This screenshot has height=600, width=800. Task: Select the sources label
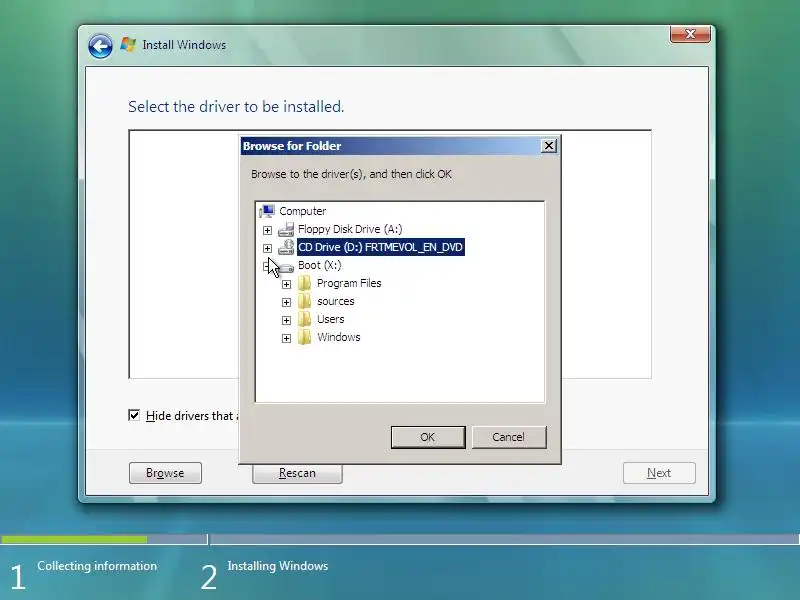pos(336,301)
